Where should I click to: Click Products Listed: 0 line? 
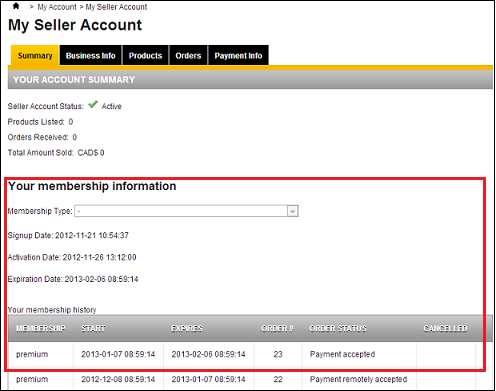(40, 122)
